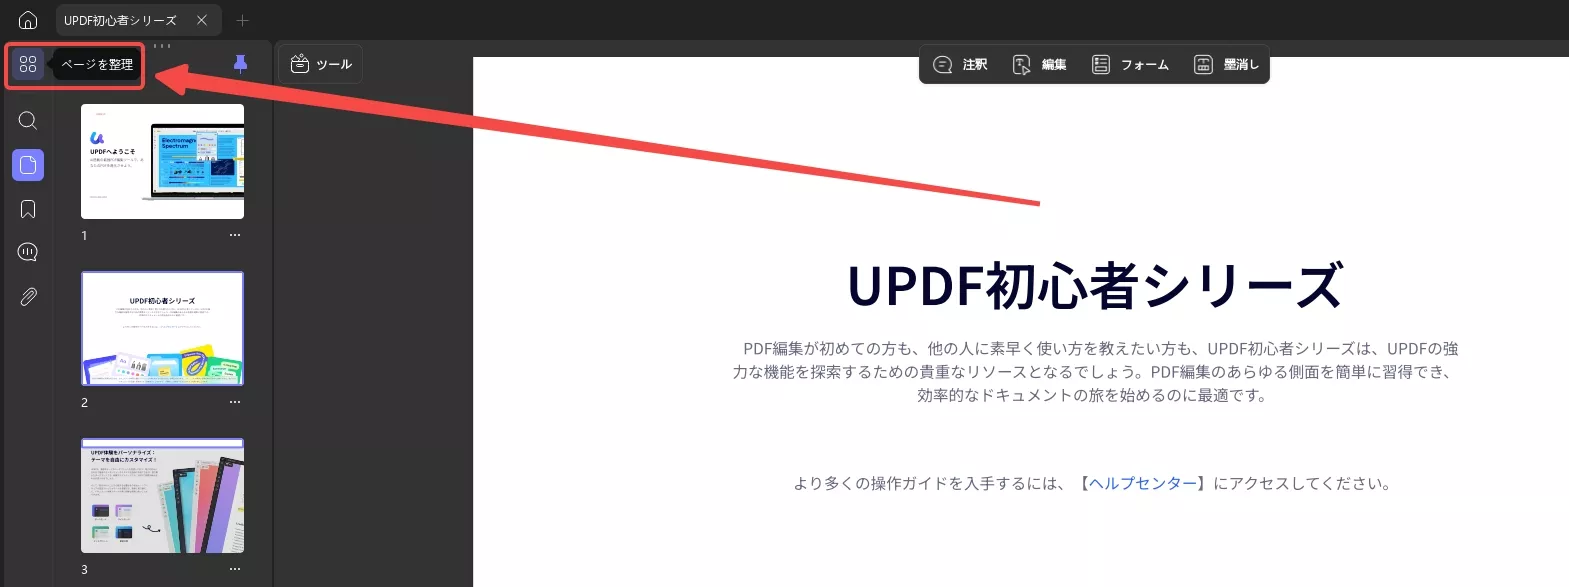
Task: Select the 注釈 annotation mode
Action: (x=960, y=64)
